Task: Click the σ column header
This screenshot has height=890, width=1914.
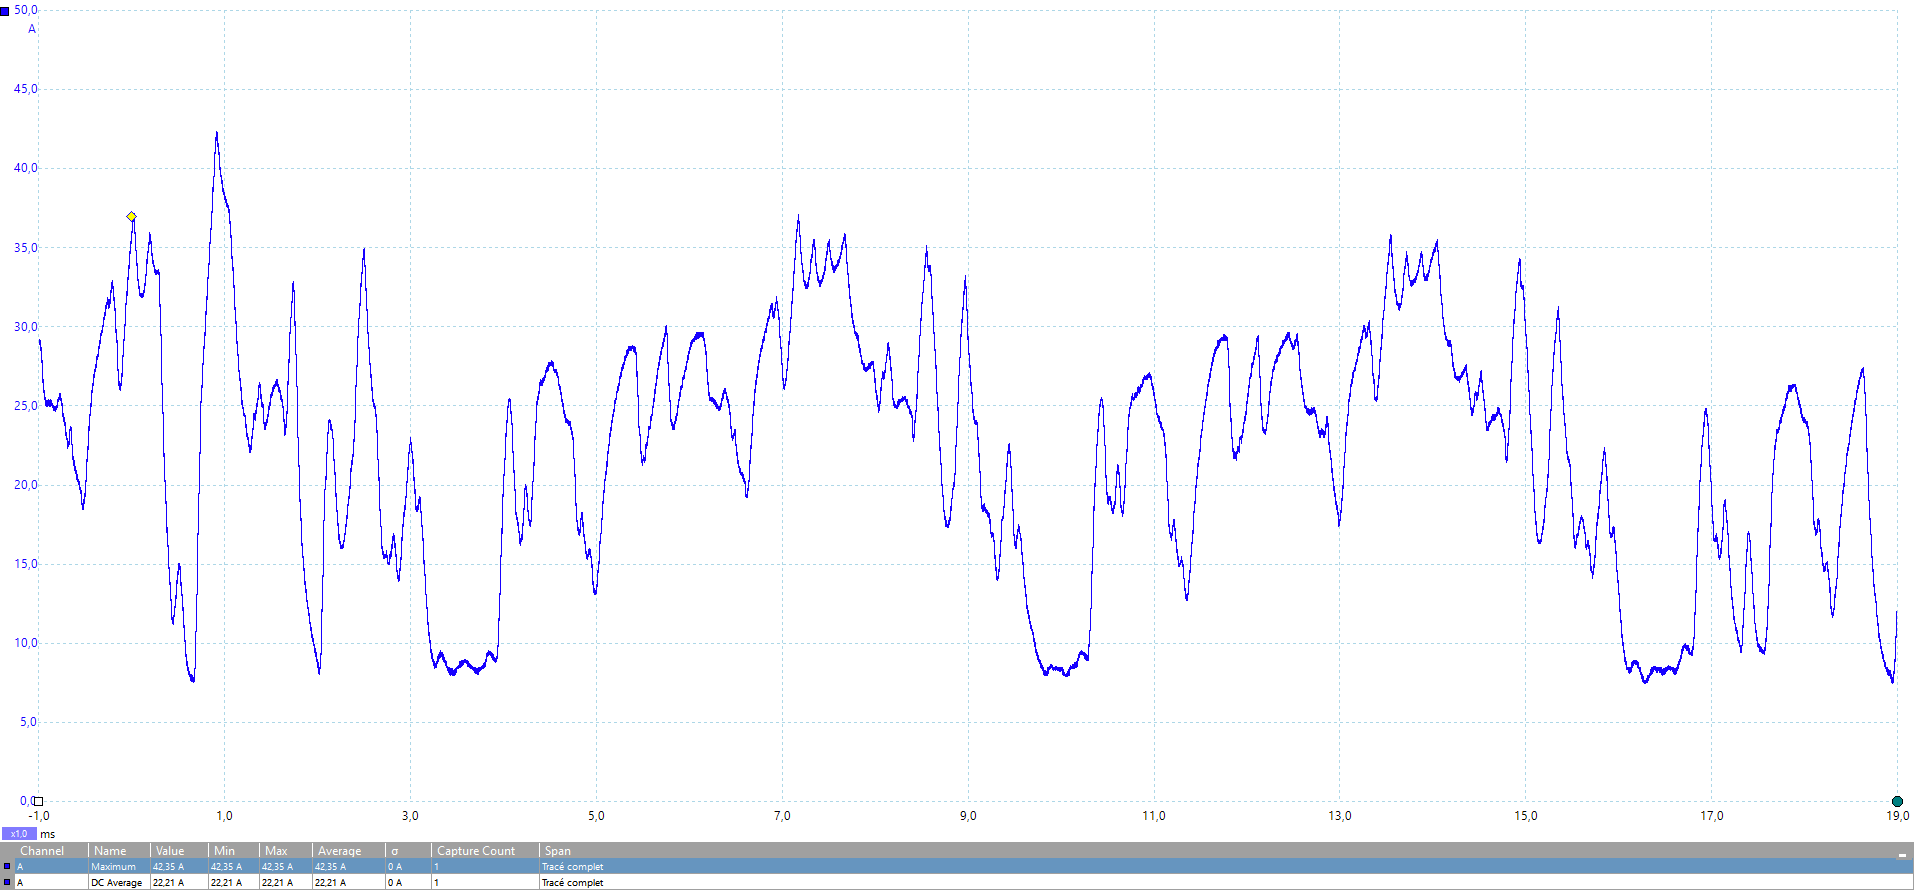Action: 395,851
